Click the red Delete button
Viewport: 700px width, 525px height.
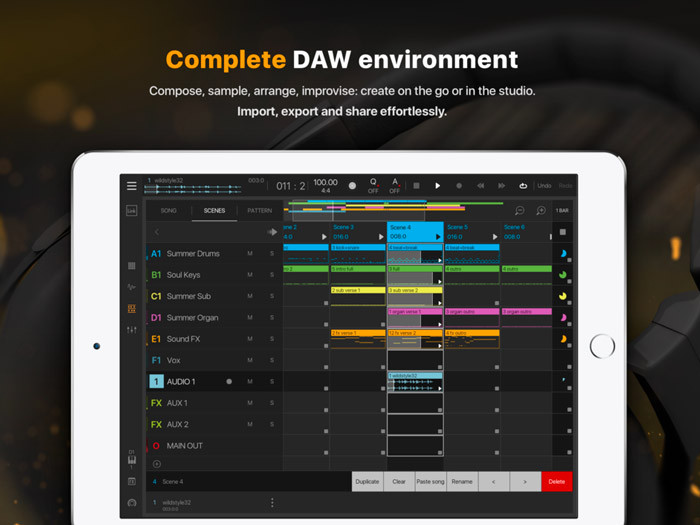tap(557, 482)
